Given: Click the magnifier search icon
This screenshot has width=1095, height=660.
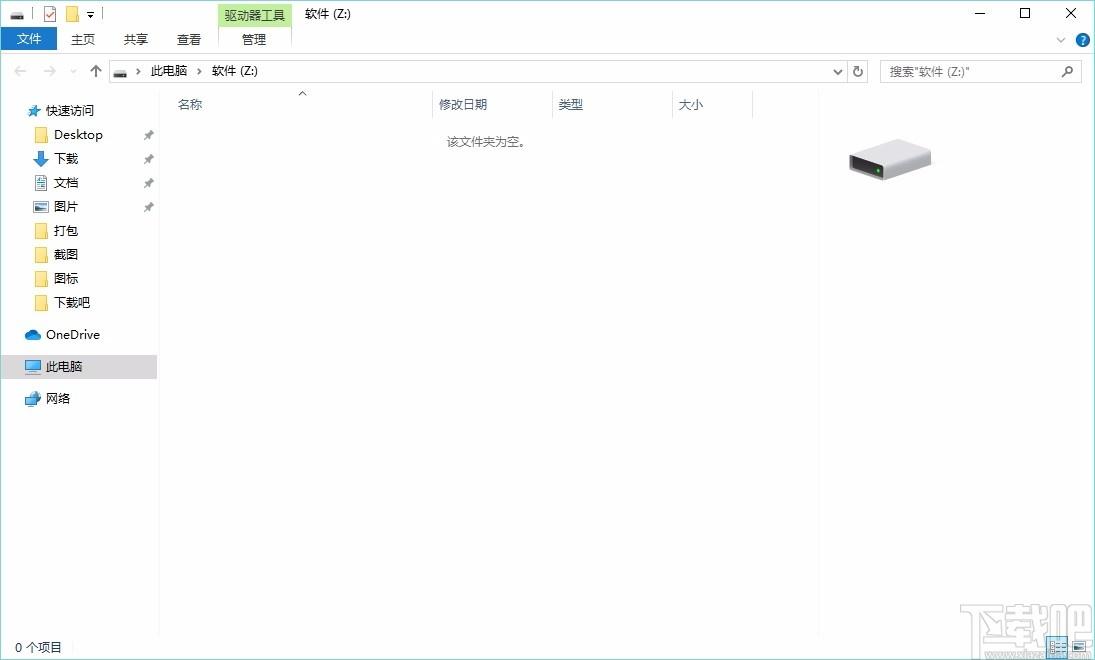Looking at the screenshot, I should point(1067,71).
